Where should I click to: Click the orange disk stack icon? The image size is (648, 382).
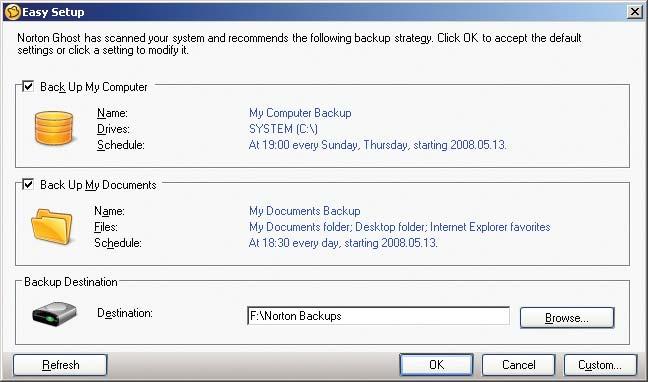[54, 128]
